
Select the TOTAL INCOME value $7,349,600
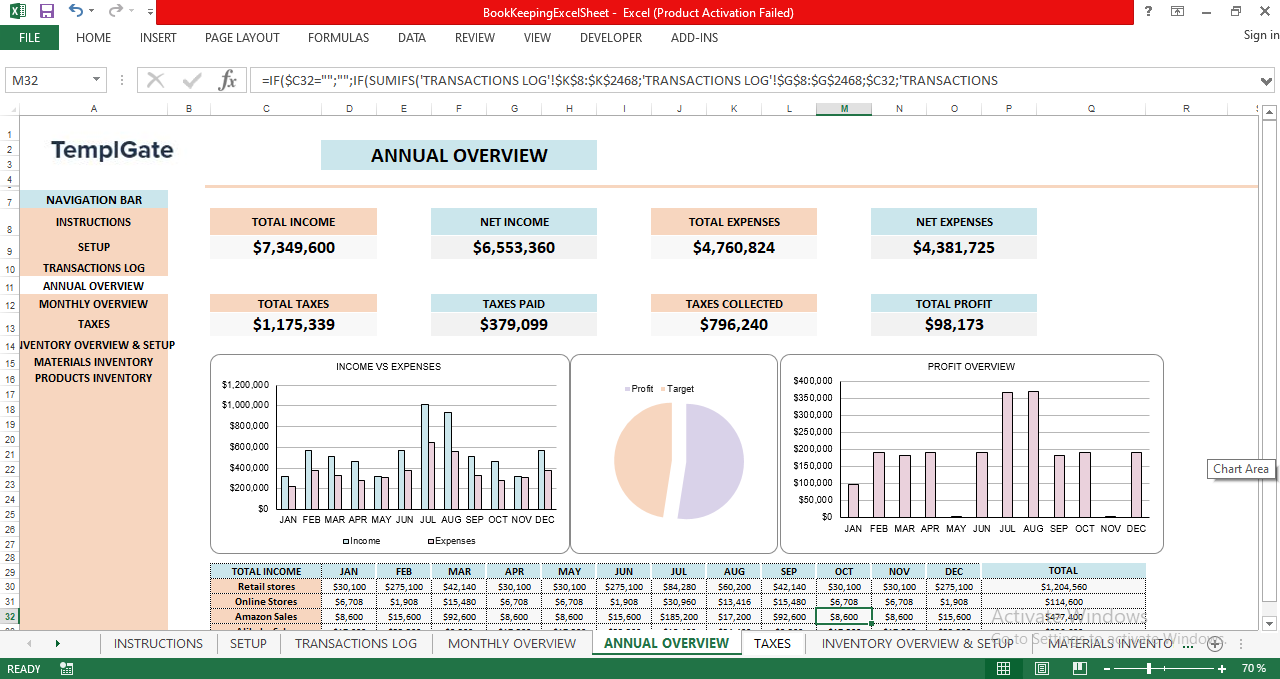tap(294, 247)
